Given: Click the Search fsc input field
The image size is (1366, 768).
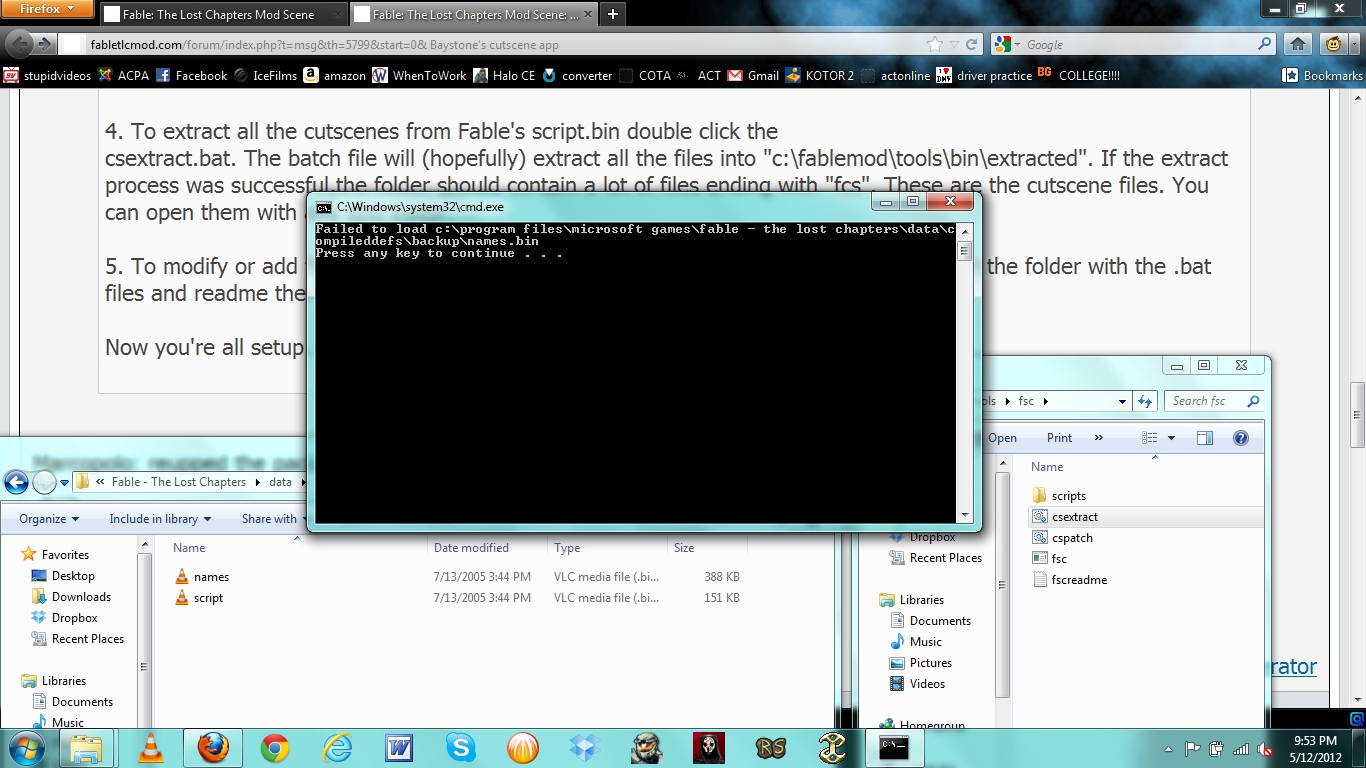Looking at the screenshot, I should [1205, 401].
